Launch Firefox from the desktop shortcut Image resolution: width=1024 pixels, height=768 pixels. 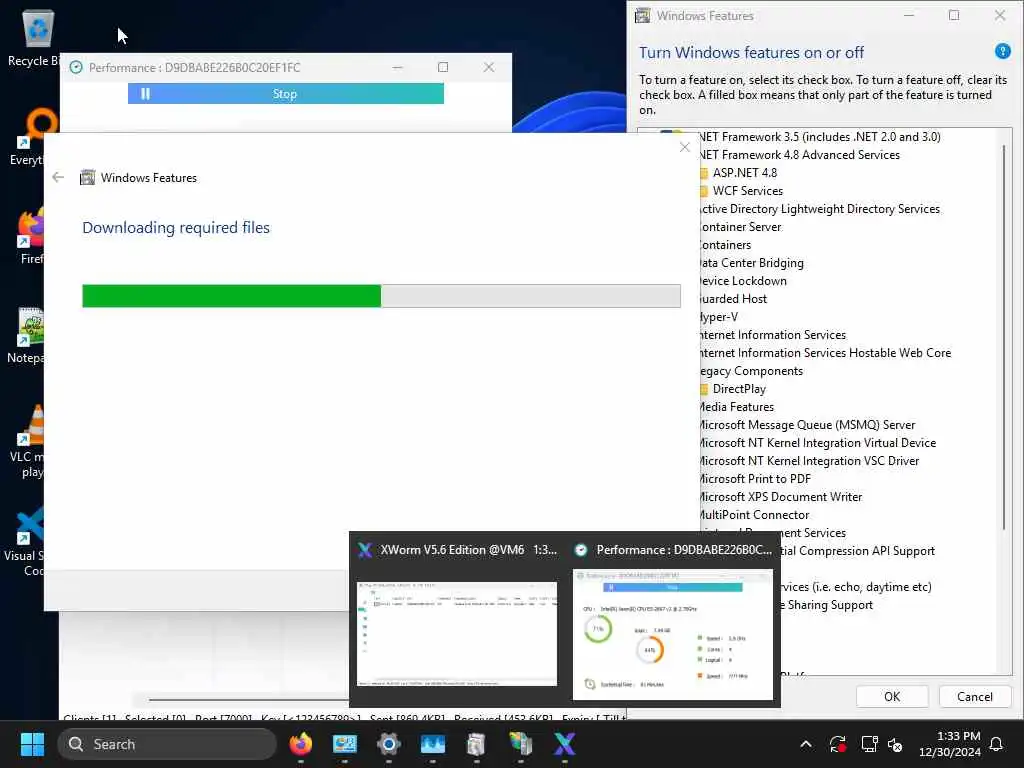tap(30, 236)
